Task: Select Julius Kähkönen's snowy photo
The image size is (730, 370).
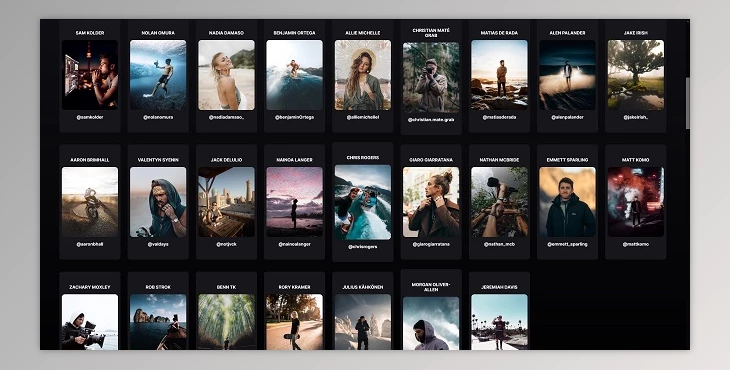Action: pyautogui.click(x=363, y=322)
